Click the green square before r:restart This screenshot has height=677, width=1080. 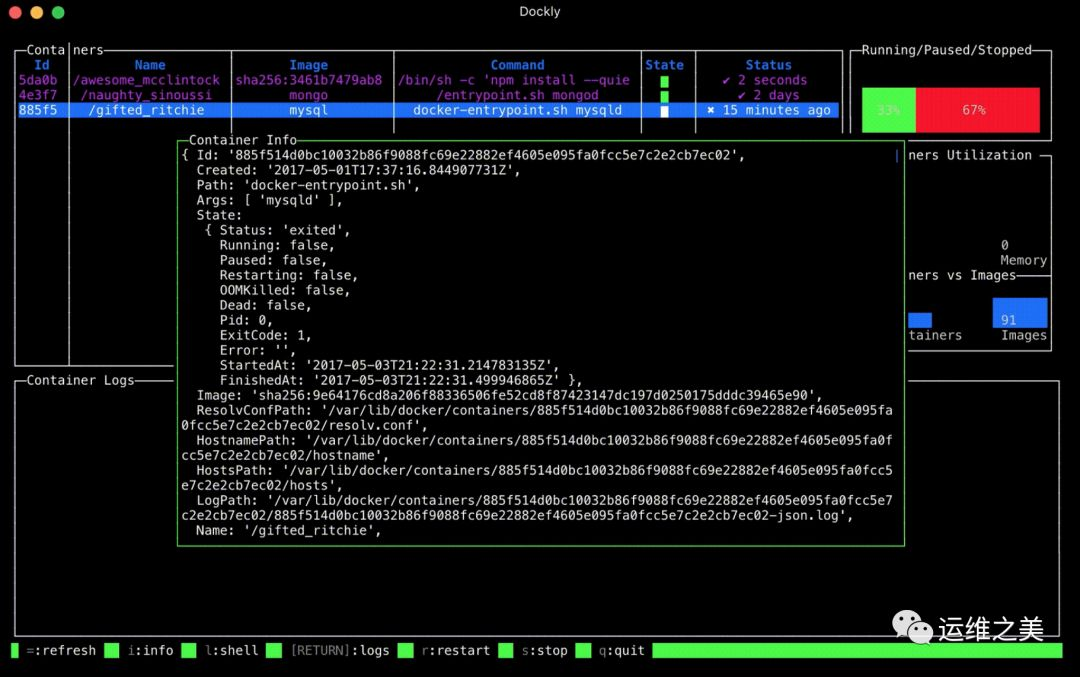(406, 650)
